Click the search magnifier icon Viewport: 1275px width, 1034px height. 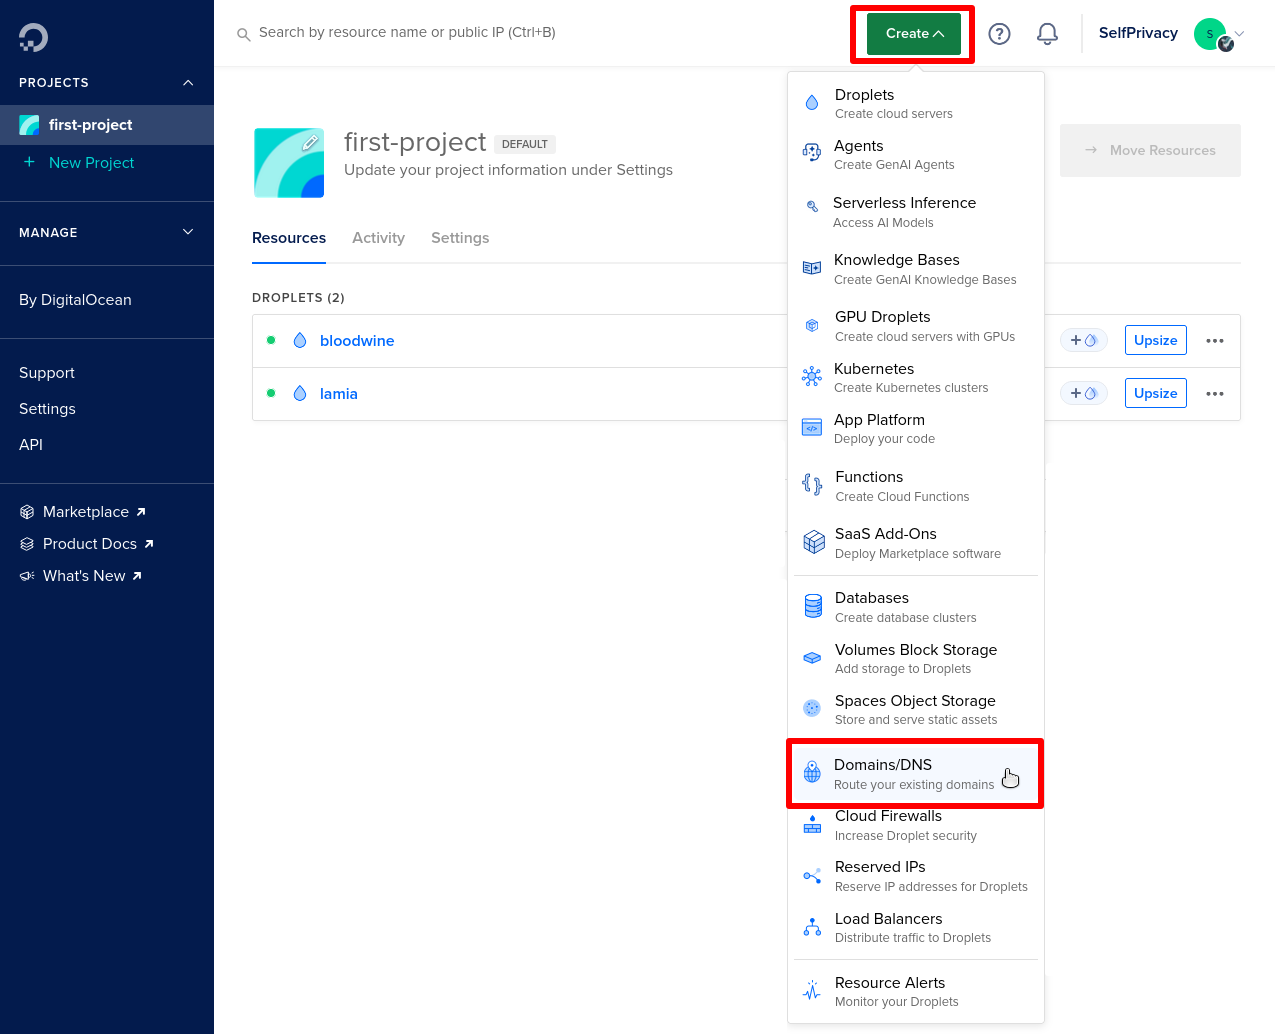tap(243, 35)
